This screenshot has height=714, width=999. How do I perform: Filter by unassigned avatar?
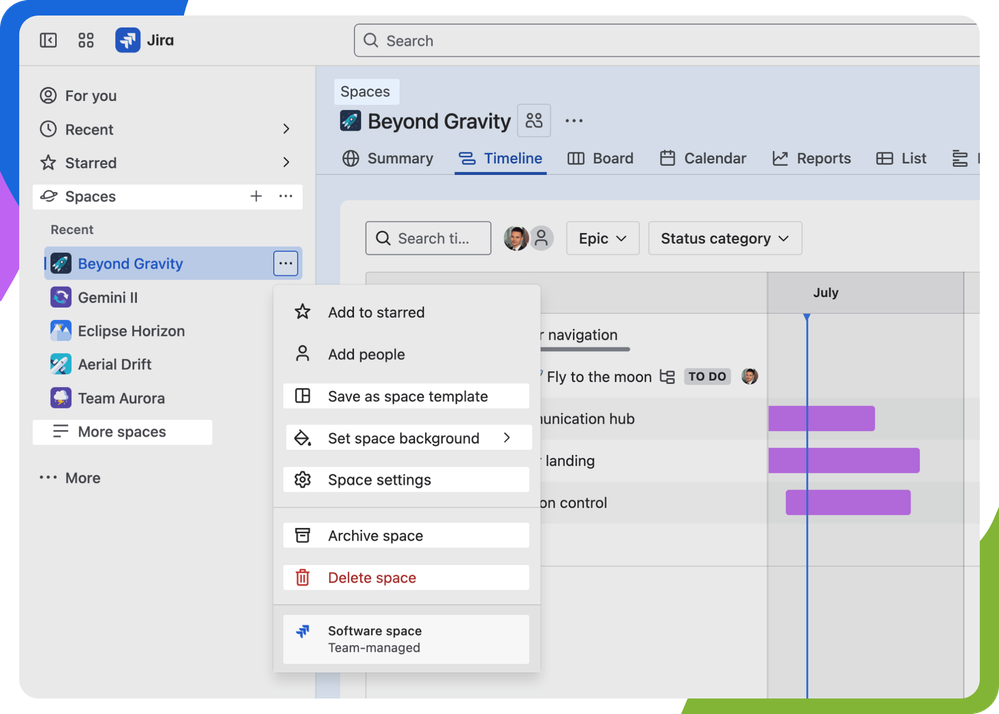(x=542, y=238)
